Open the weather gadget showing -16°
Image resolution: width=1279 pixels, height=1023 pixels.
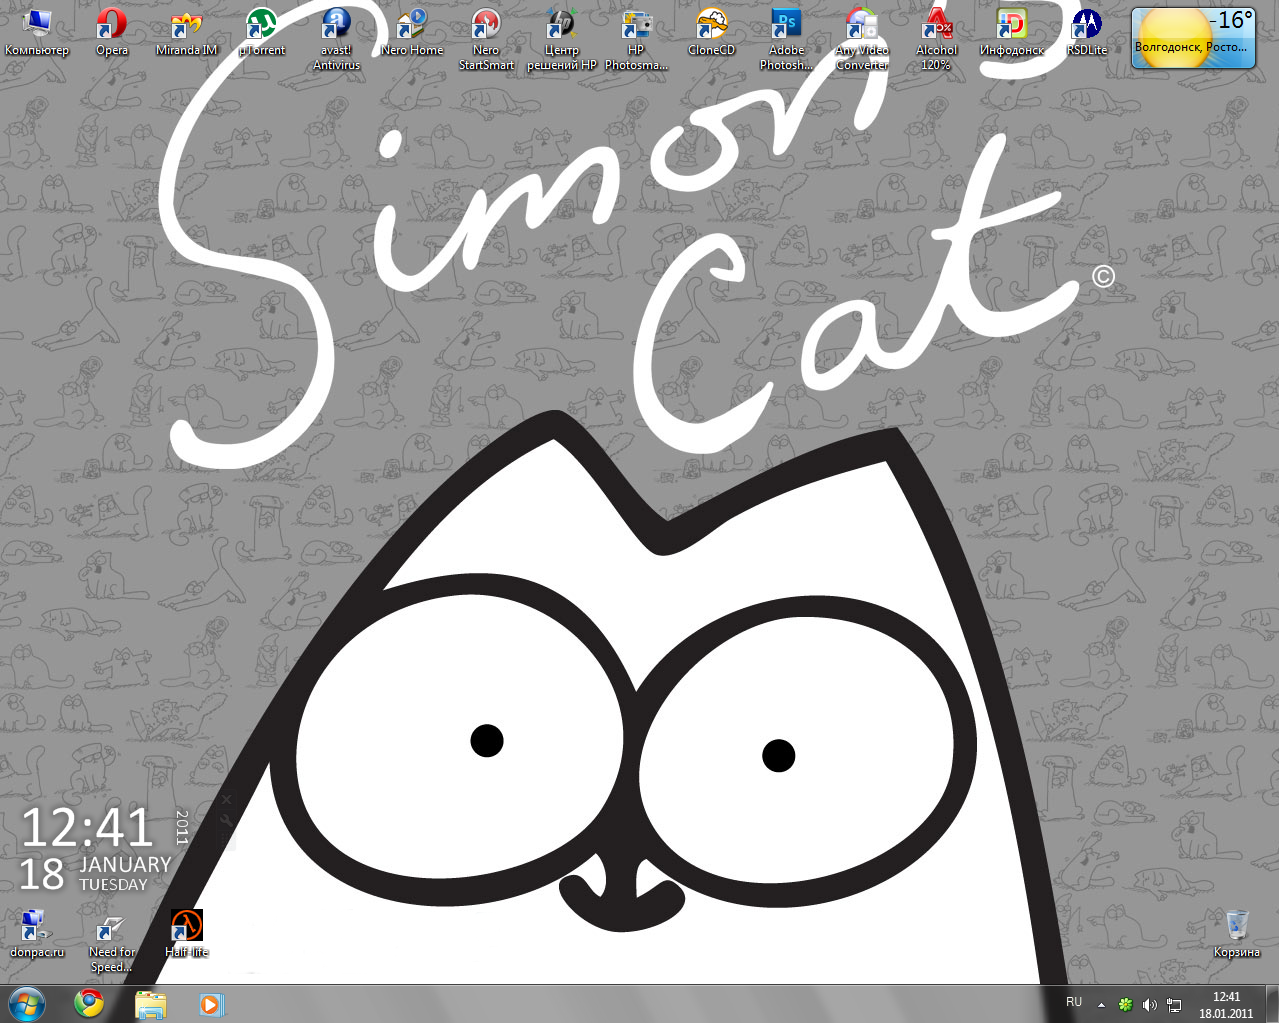point(1193,38)
